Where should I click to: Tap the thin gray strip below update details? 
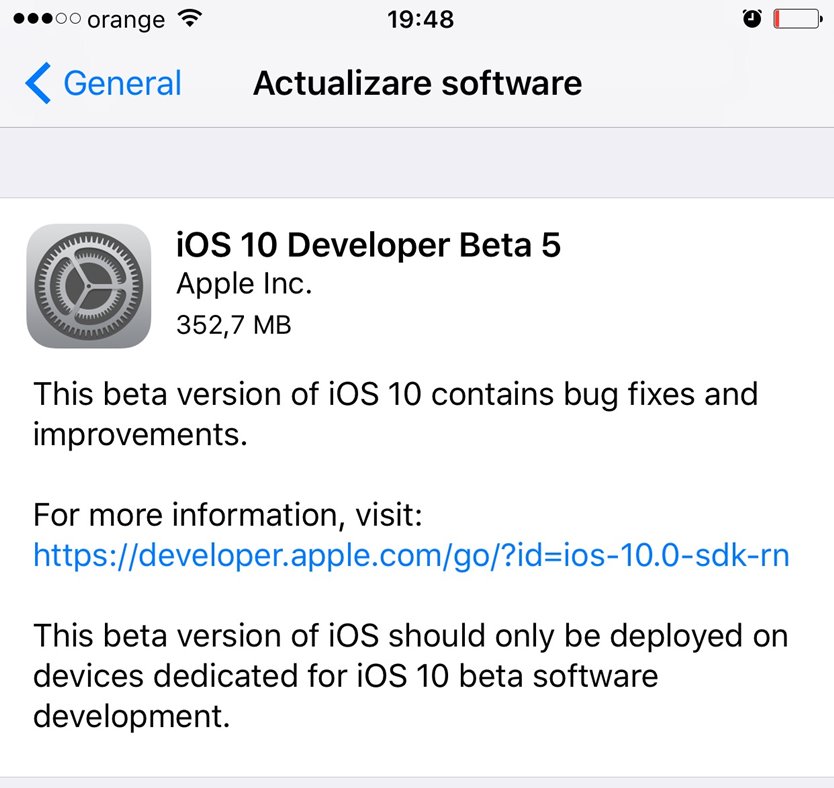pos(417,782)
